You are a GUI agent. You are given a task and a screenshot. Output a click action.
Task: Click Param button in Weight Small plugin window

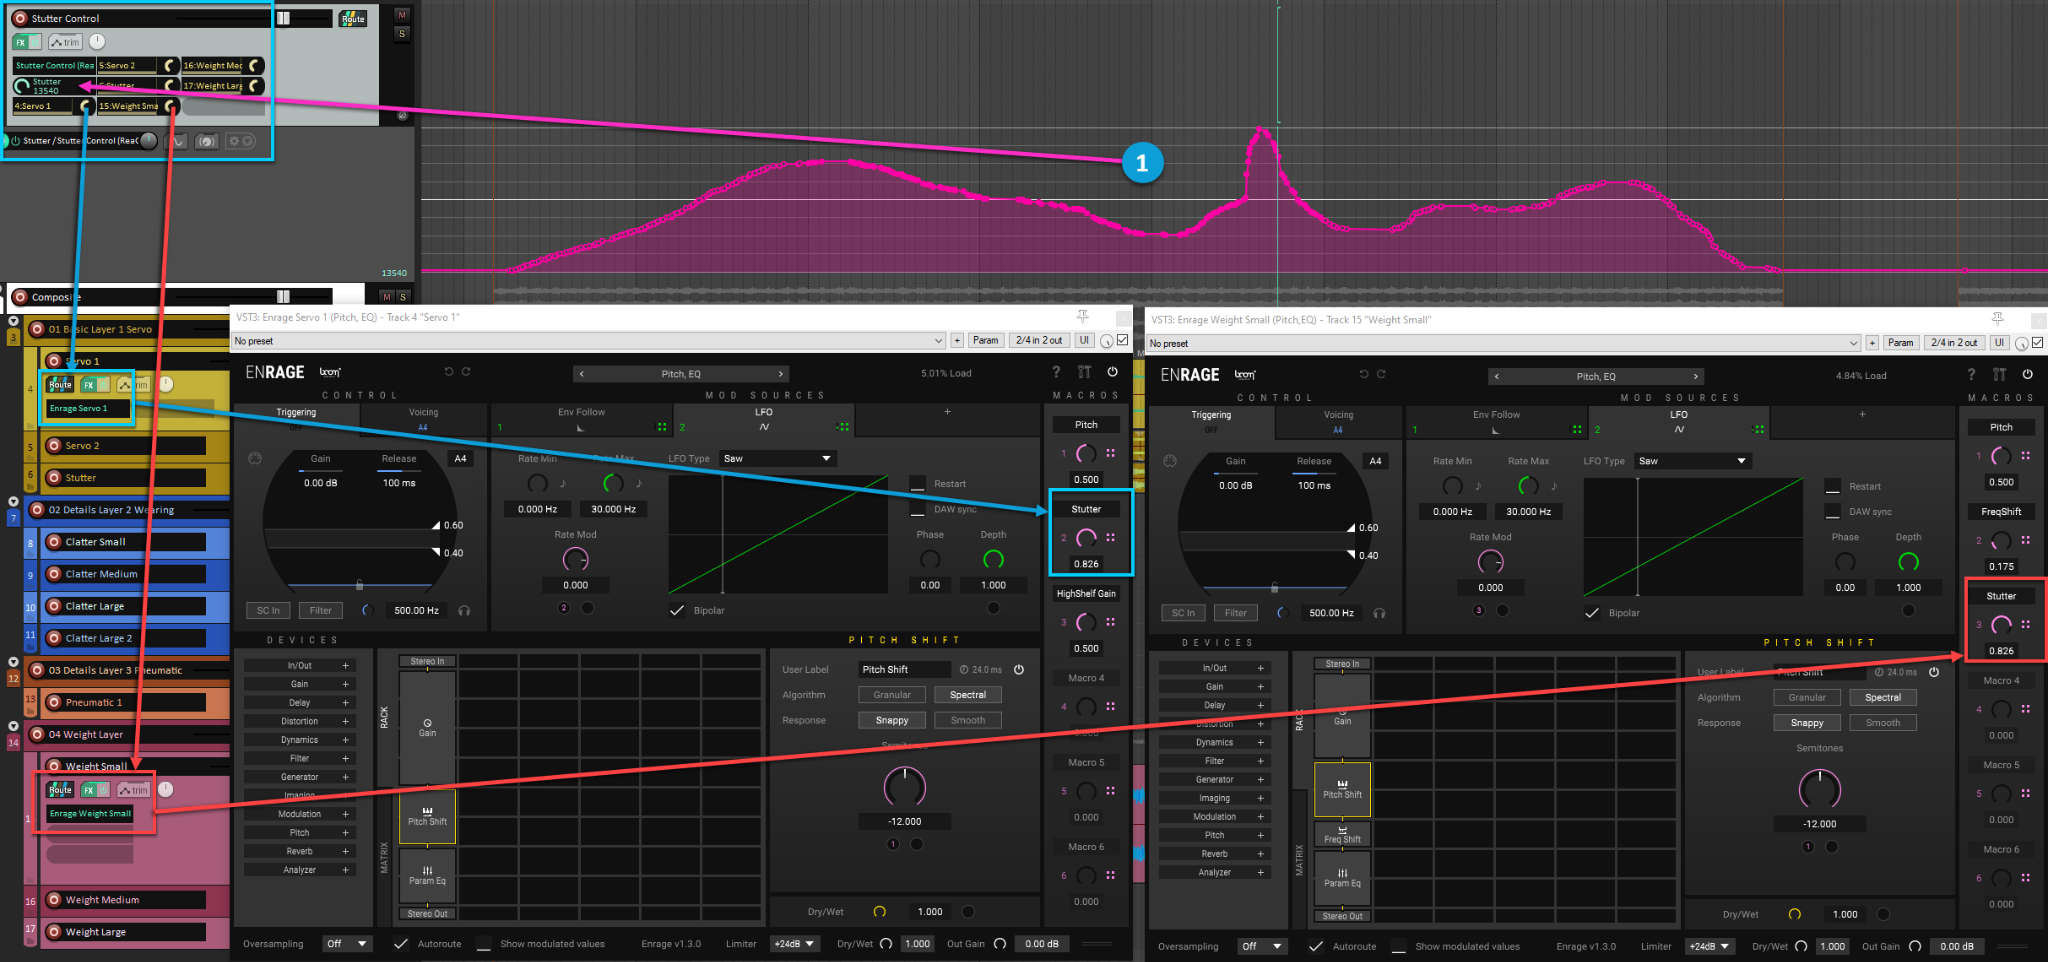[x=1900, y=343]
